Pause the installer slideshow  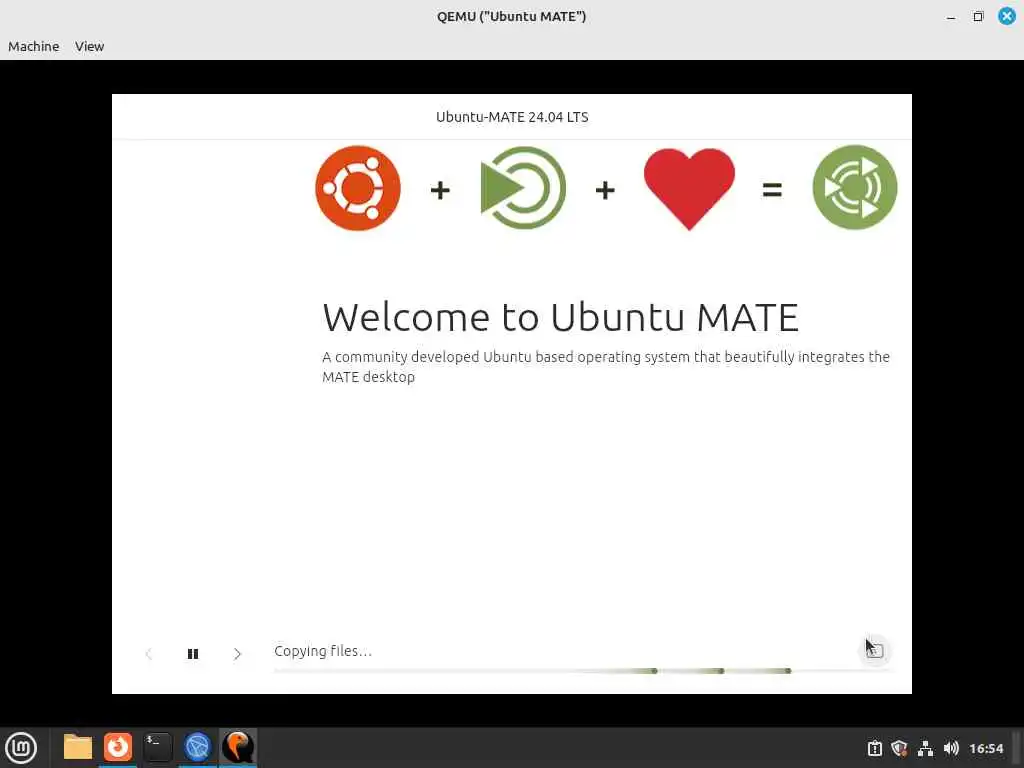tap(193, 654)
